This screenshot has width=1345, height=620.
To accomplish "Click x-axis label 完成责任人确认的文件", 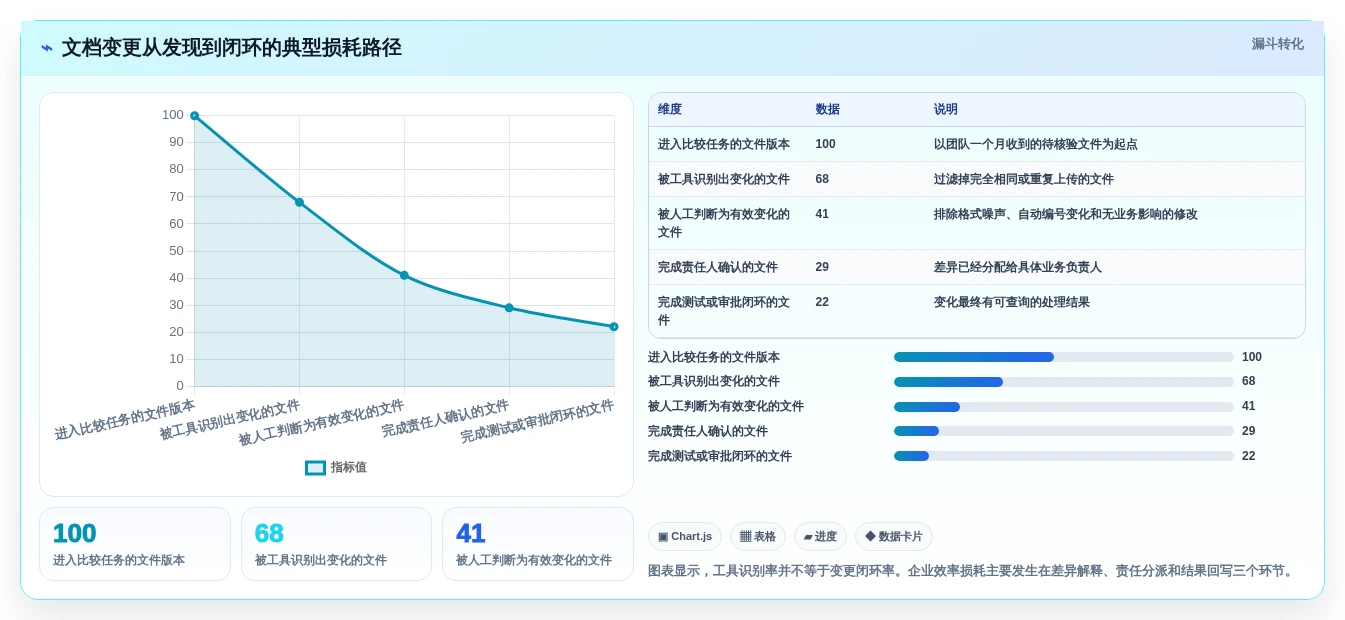I will pyautogui.click(x=445, y=419).
